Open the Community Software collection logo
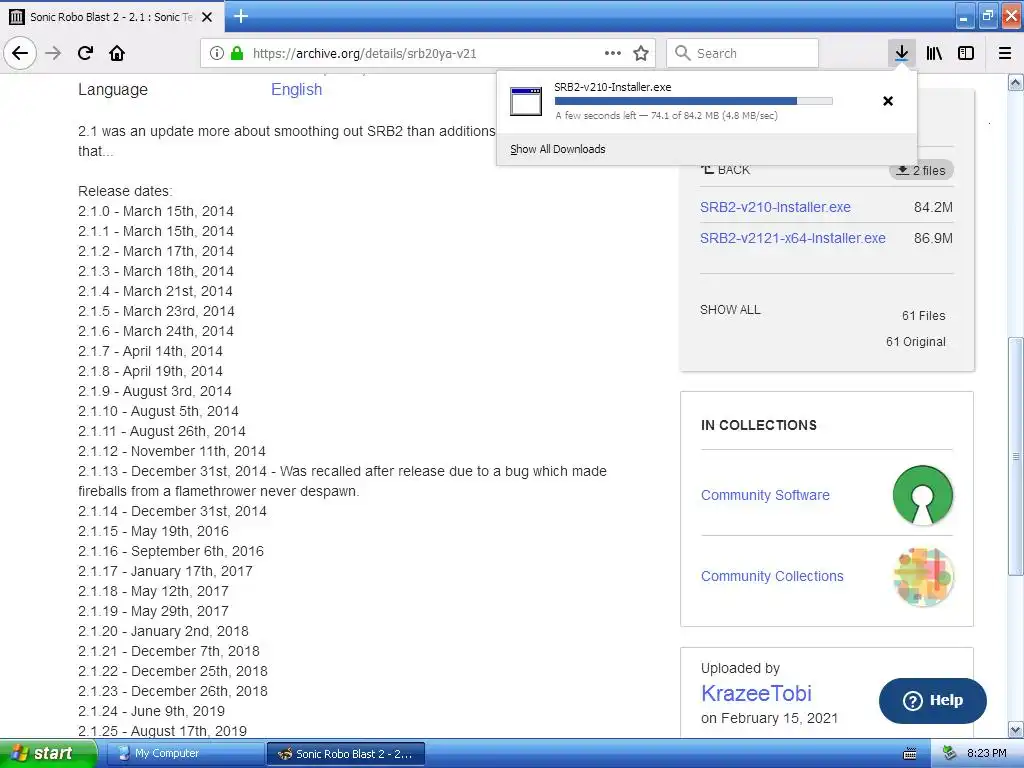 (922, 495)
